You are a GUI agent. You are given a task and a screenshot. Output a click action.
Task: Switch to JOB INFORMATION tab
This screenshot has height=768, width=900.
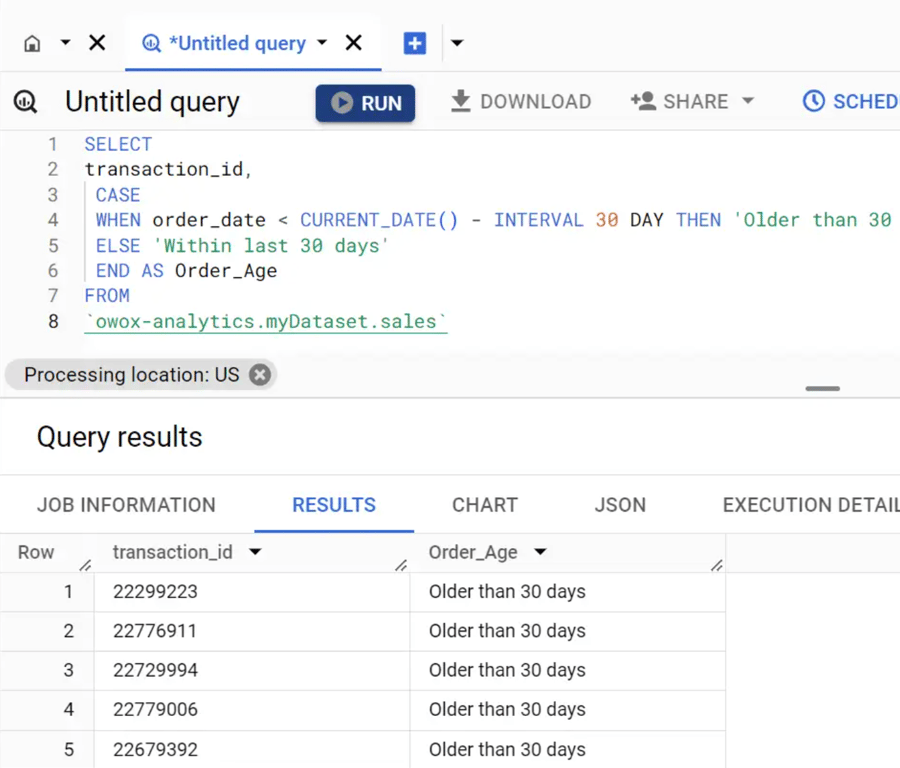pos(126,505)
